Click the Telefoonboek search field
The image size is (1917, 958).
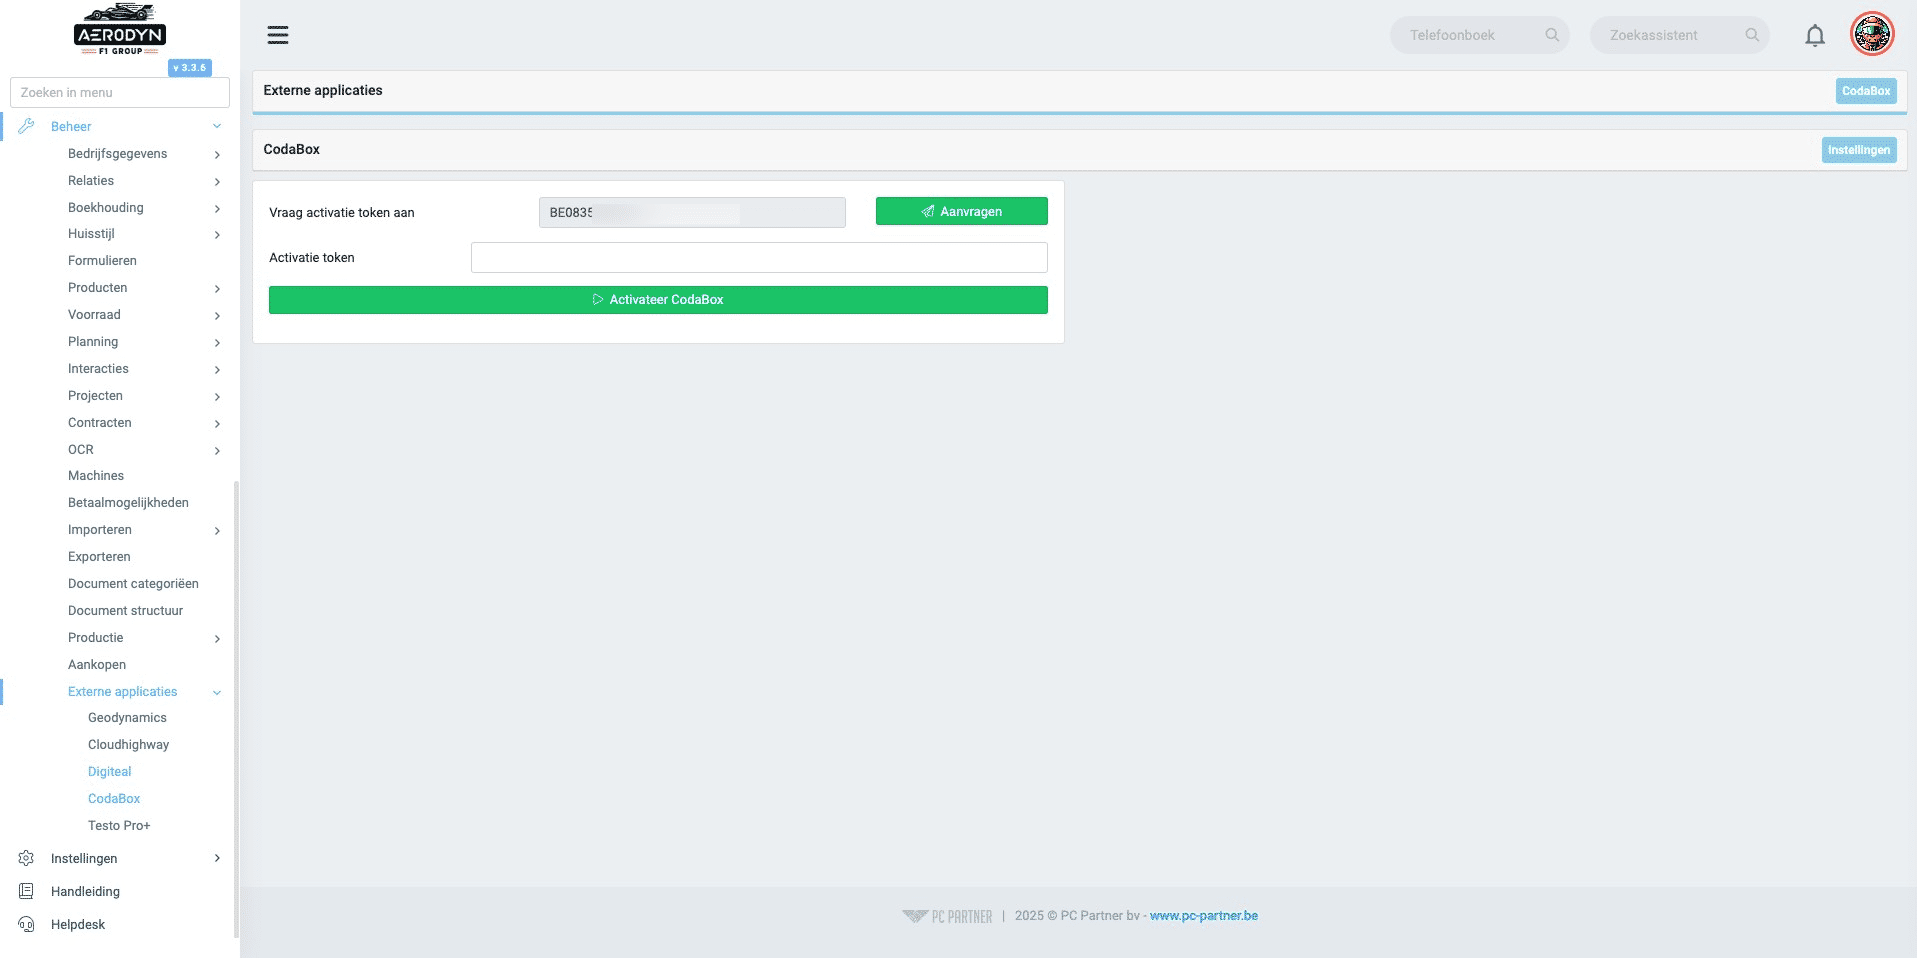[x=1480, y=35]
